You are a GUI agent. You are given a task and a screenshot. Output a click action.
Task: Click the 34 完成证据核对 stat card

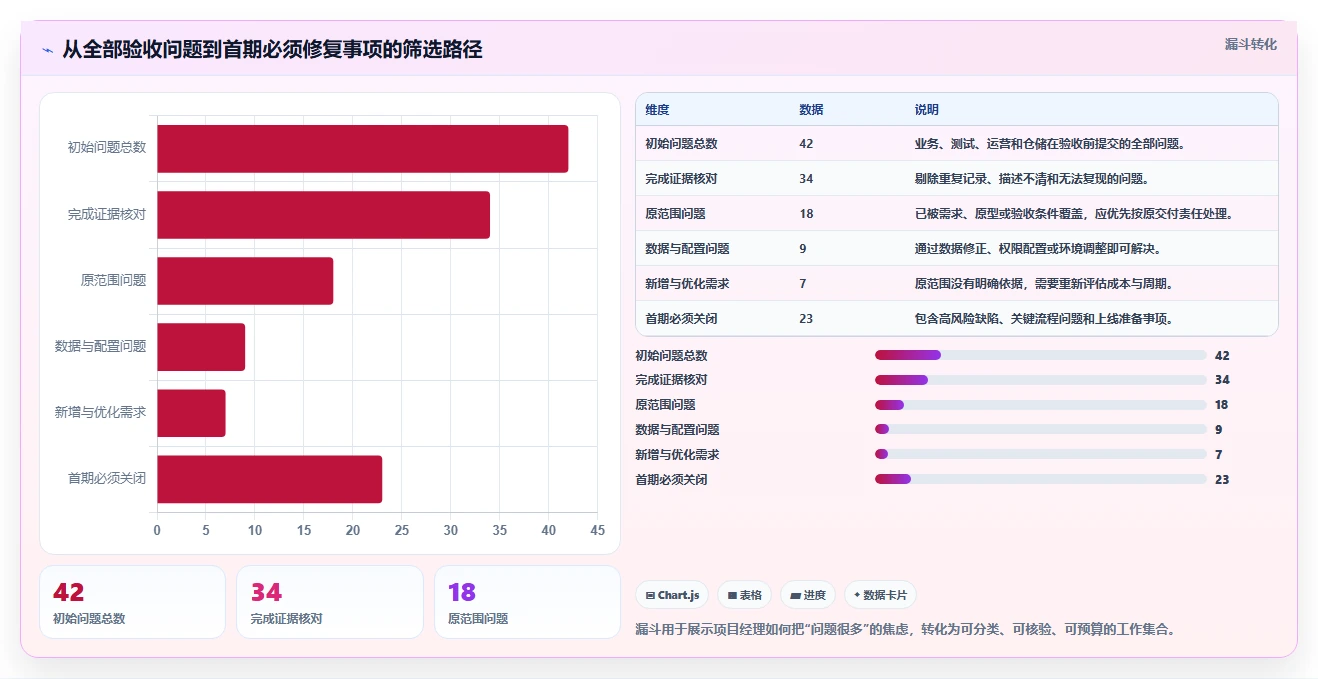[330, 602]
